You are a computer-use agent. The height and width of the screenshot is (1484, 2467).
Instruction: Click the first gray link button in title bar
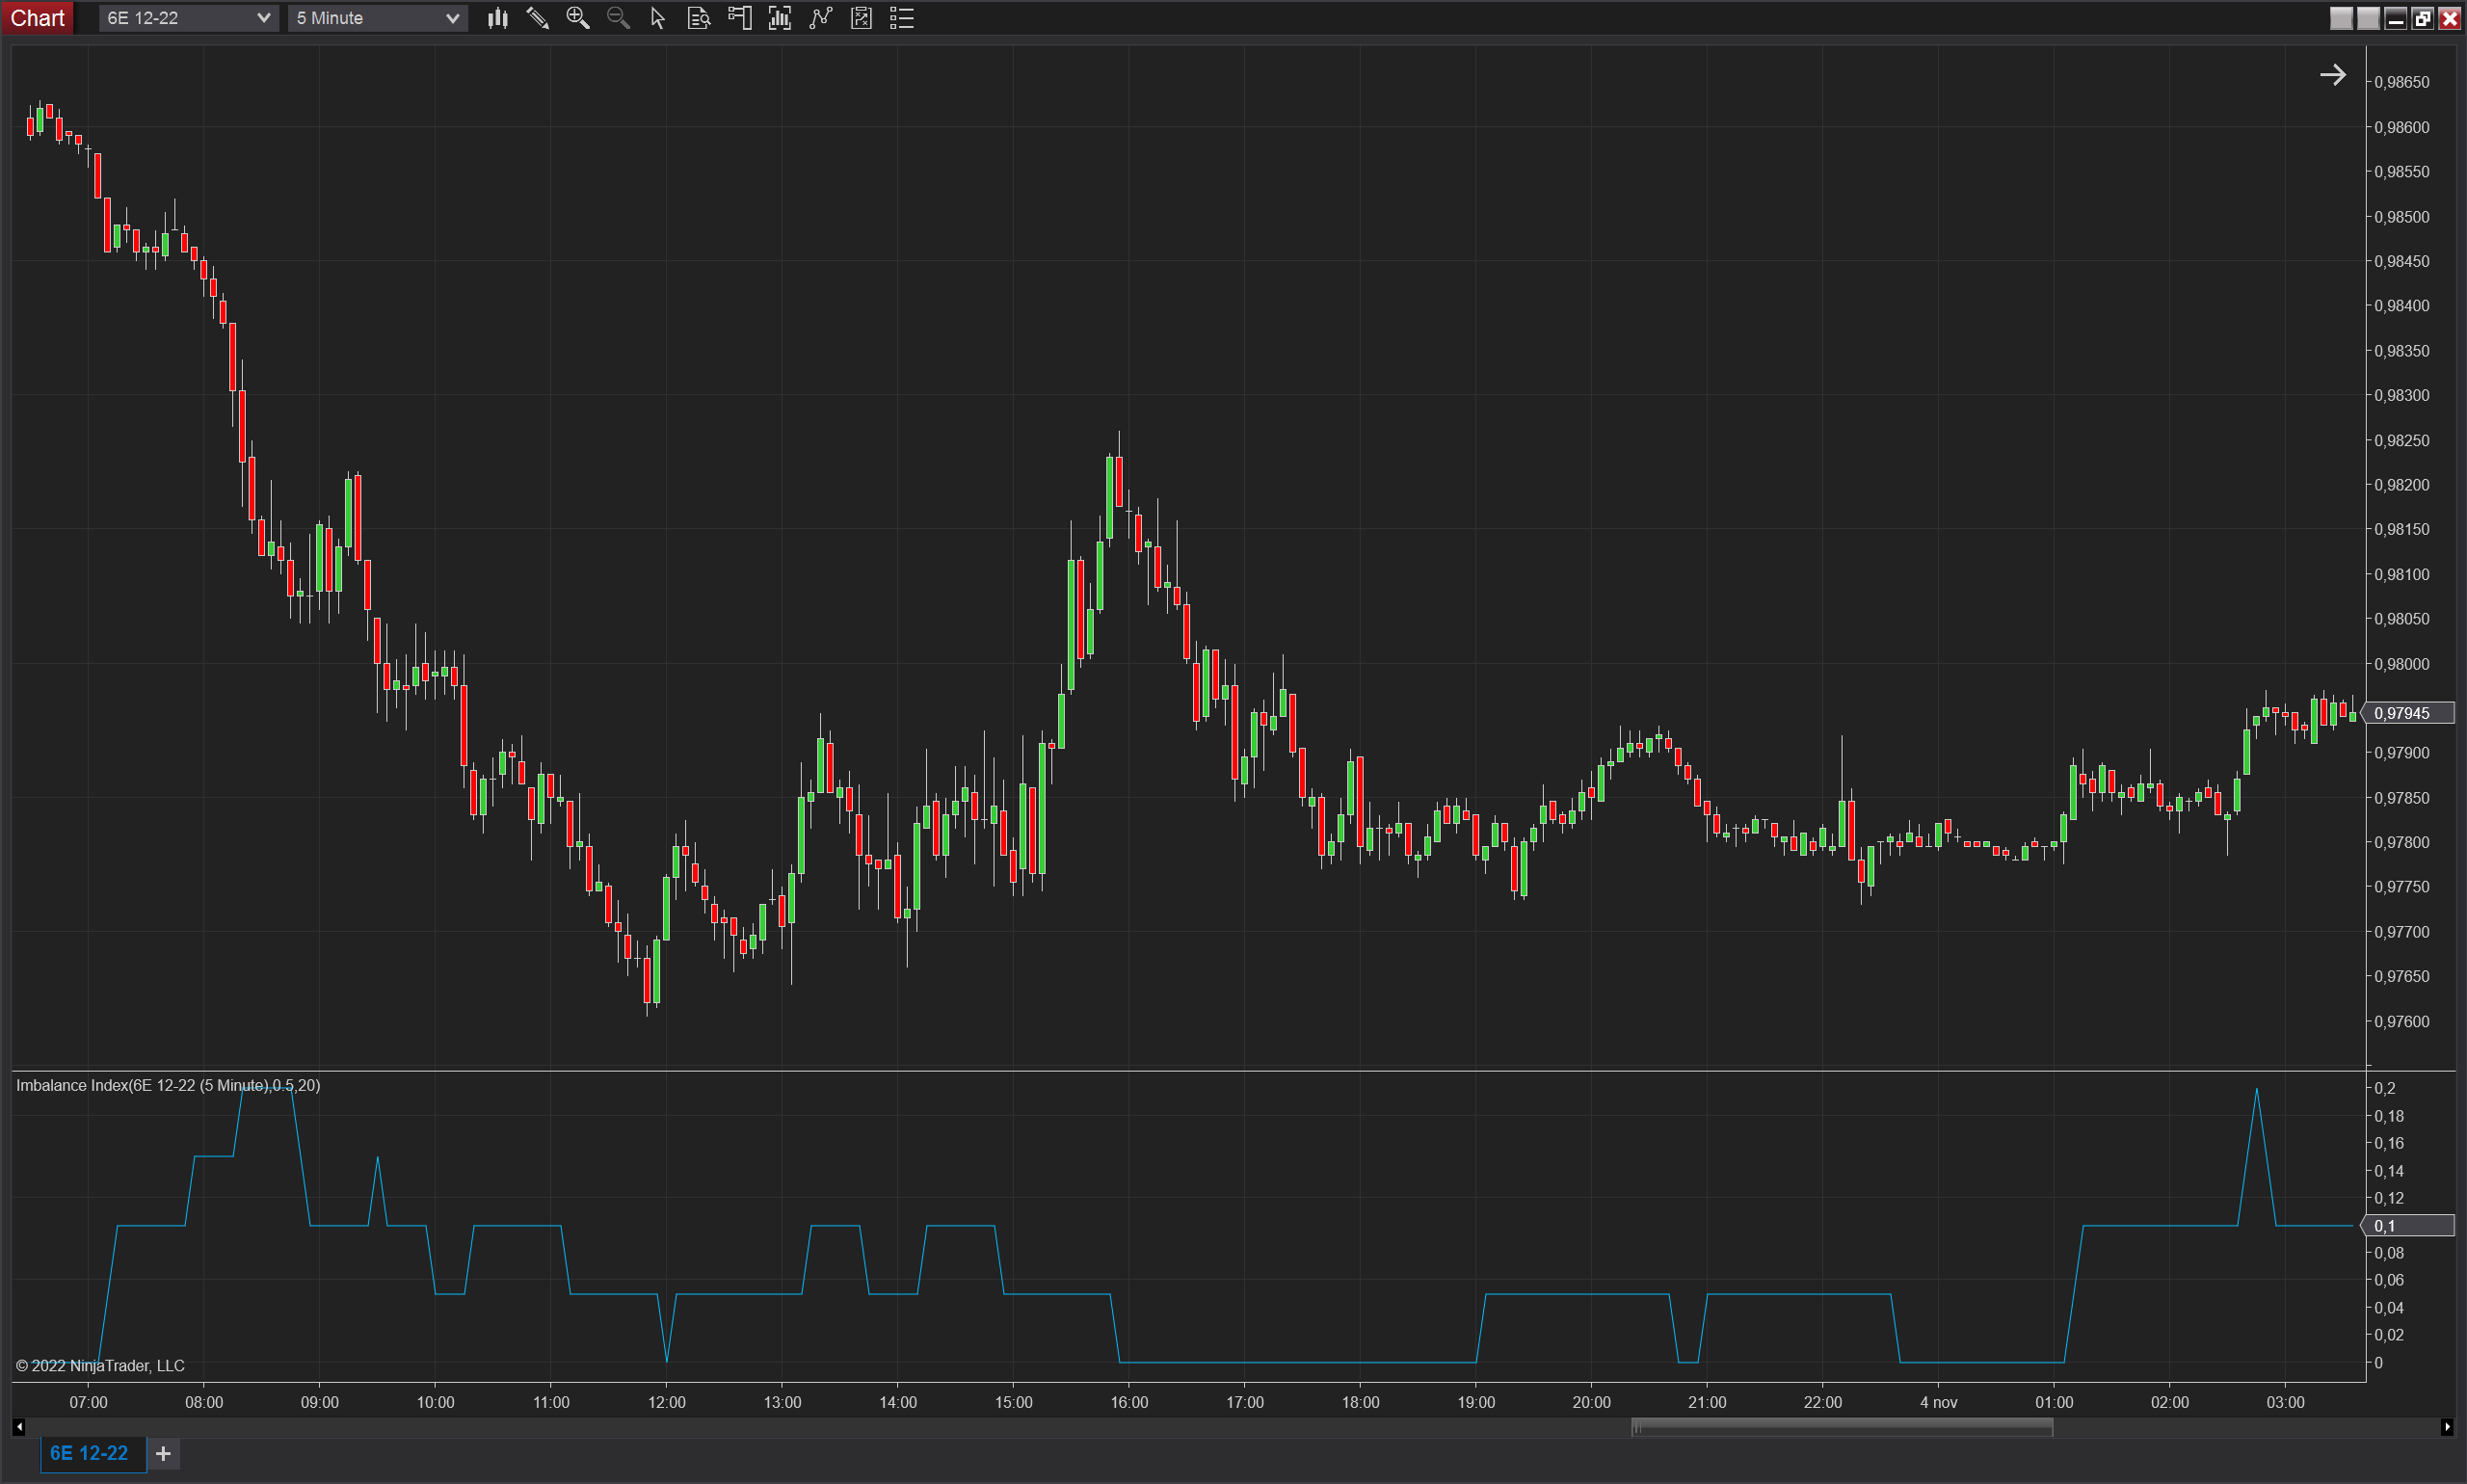click(x=2341, y=18)
